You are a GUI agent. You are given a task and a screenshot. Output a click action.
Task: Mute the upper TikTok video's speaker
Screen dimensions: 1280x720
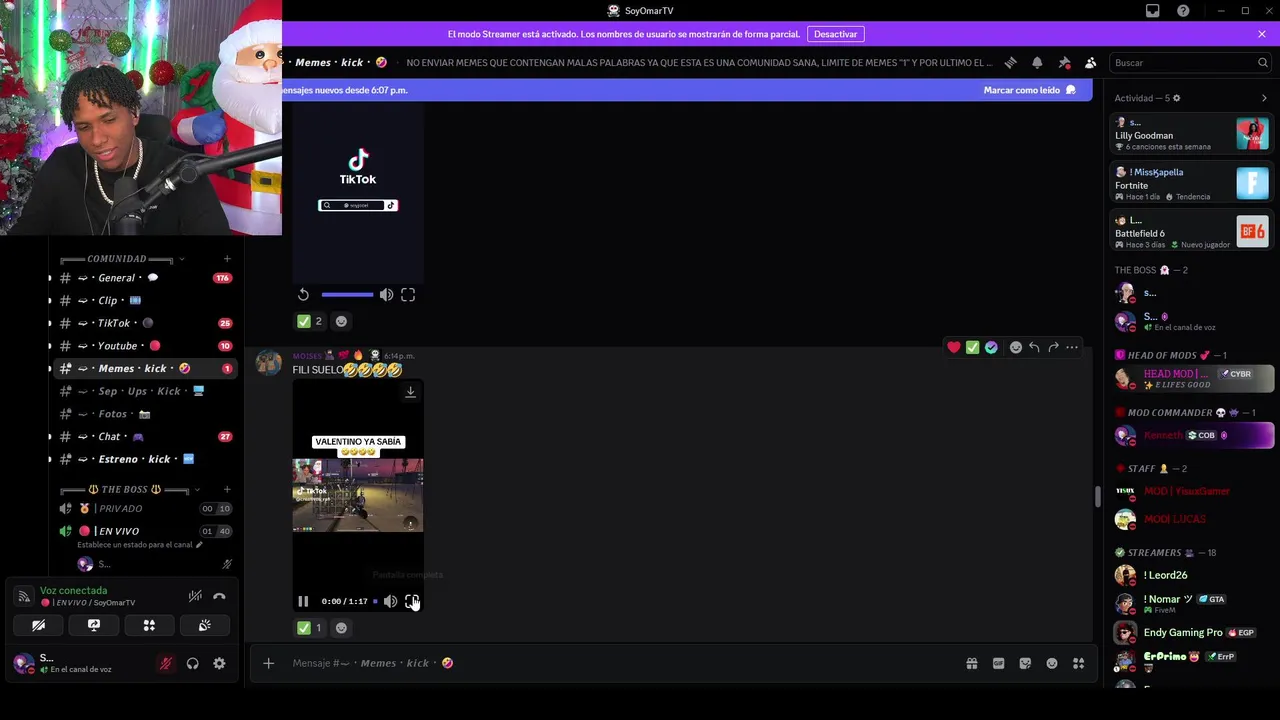(x=386, y=295)
